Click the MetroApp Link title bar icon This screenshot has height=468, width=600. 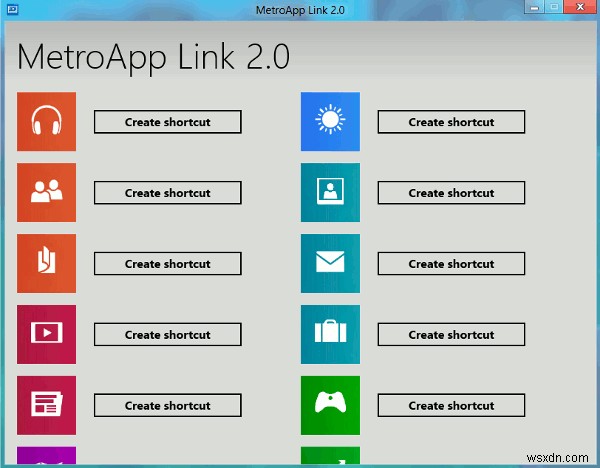click(13, 9)
